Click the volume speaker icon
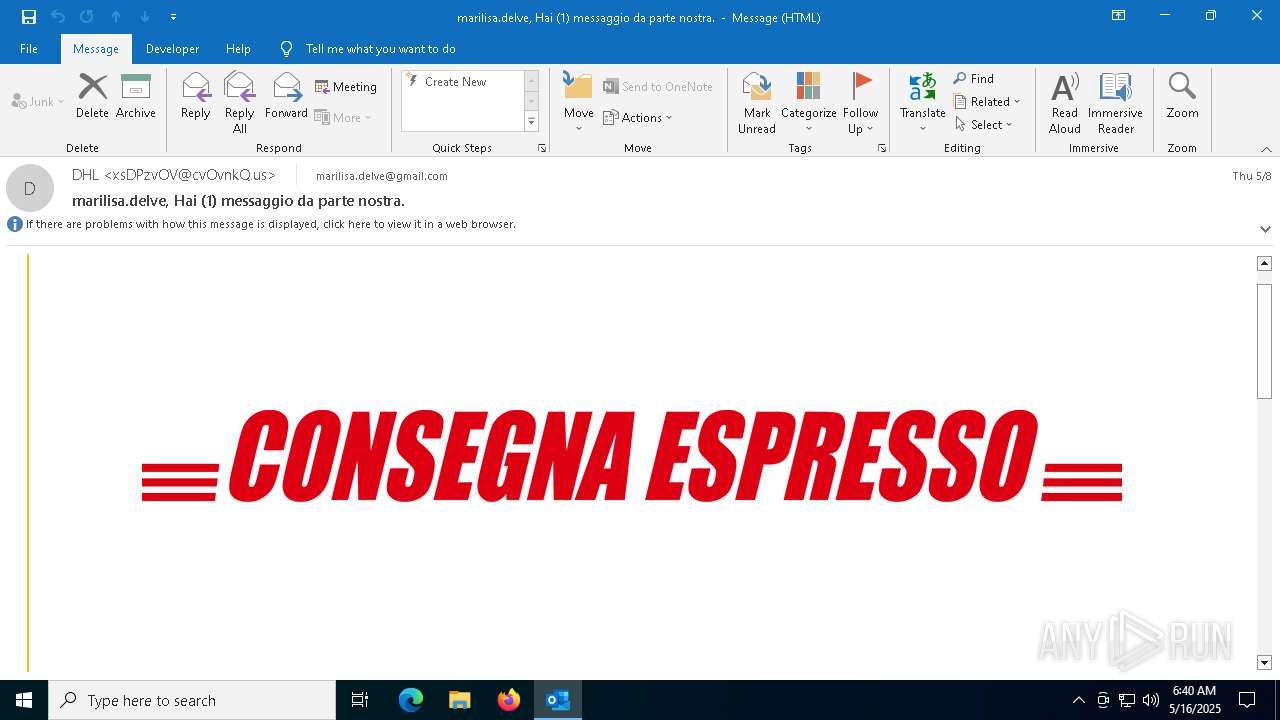The width and height of the screenshot is (1280, 720). pos(1151,700)
